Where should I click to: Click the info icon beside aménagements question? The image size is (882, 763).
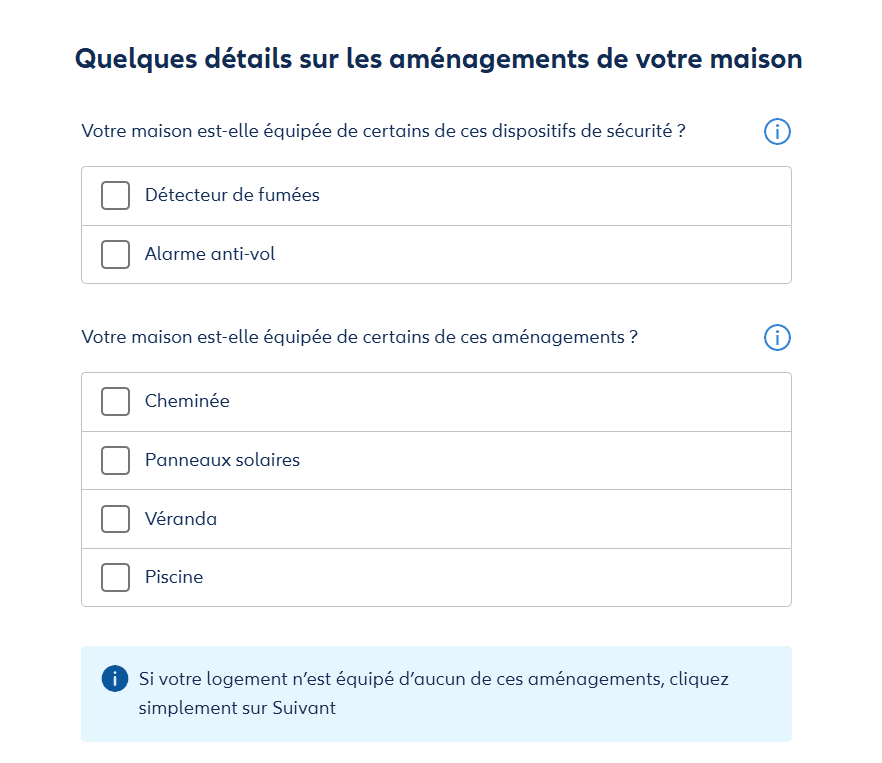(x=777, y=337)
